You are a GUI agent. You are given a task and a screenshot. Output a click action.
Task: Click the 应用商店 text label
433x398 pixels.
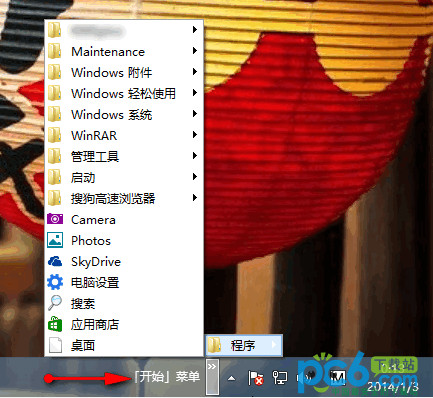click(95, 324)
